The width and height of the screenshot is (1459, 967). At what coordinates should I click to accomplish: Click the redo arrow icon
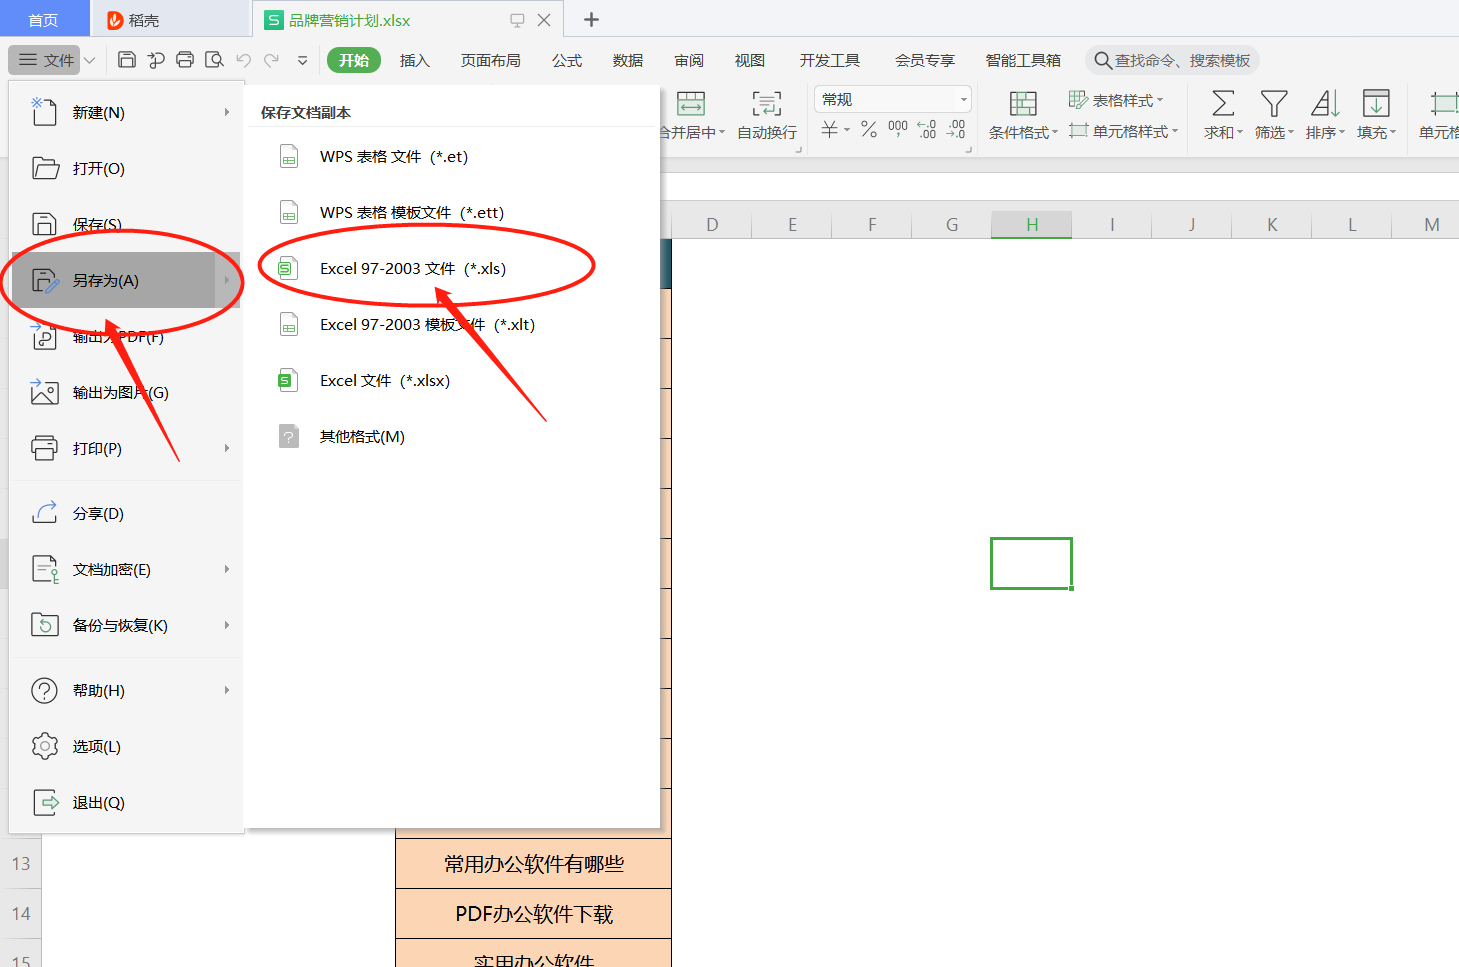(x=272, y=60)
